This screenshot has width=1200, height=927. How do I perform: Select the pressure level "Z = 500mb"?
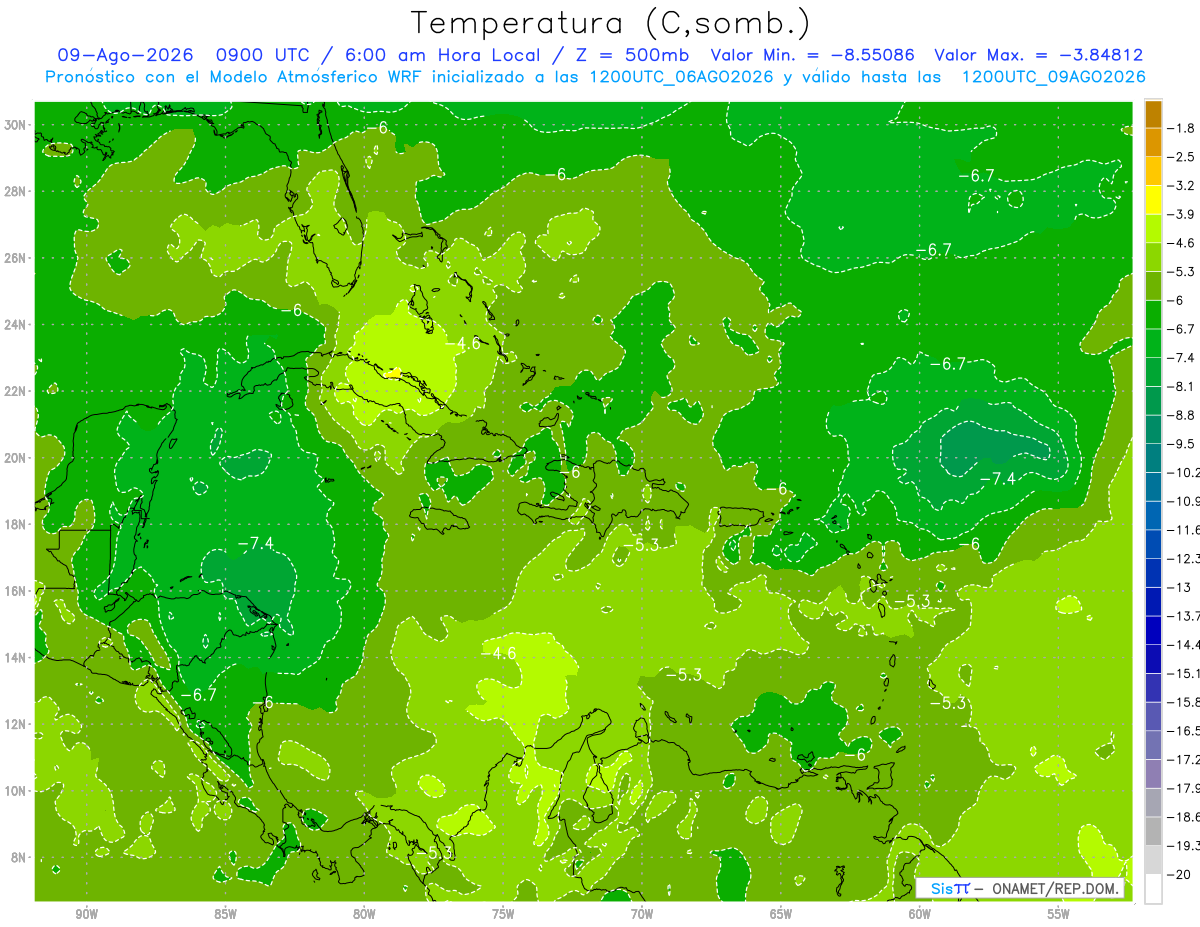click(635, 56)
